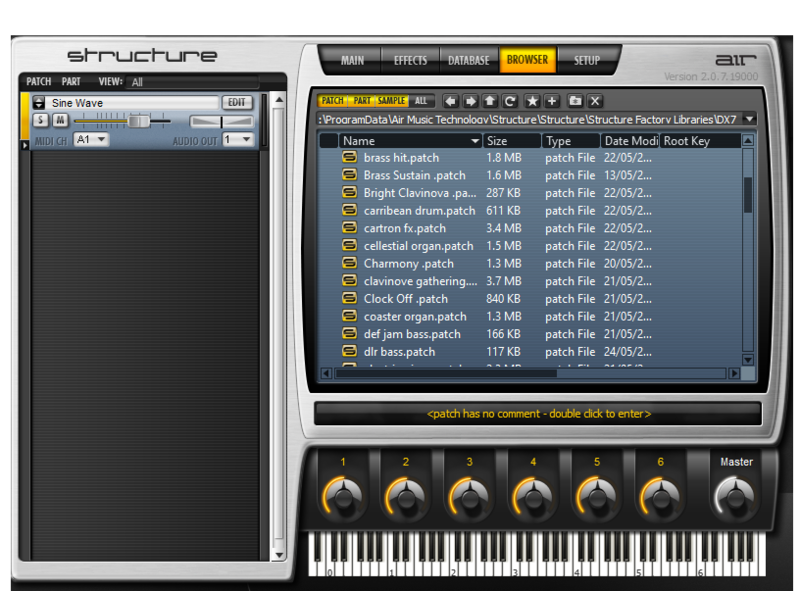Click file list horizontal scroll right arrow
This screenshot has height=591, width=800.
pos(734,374)
